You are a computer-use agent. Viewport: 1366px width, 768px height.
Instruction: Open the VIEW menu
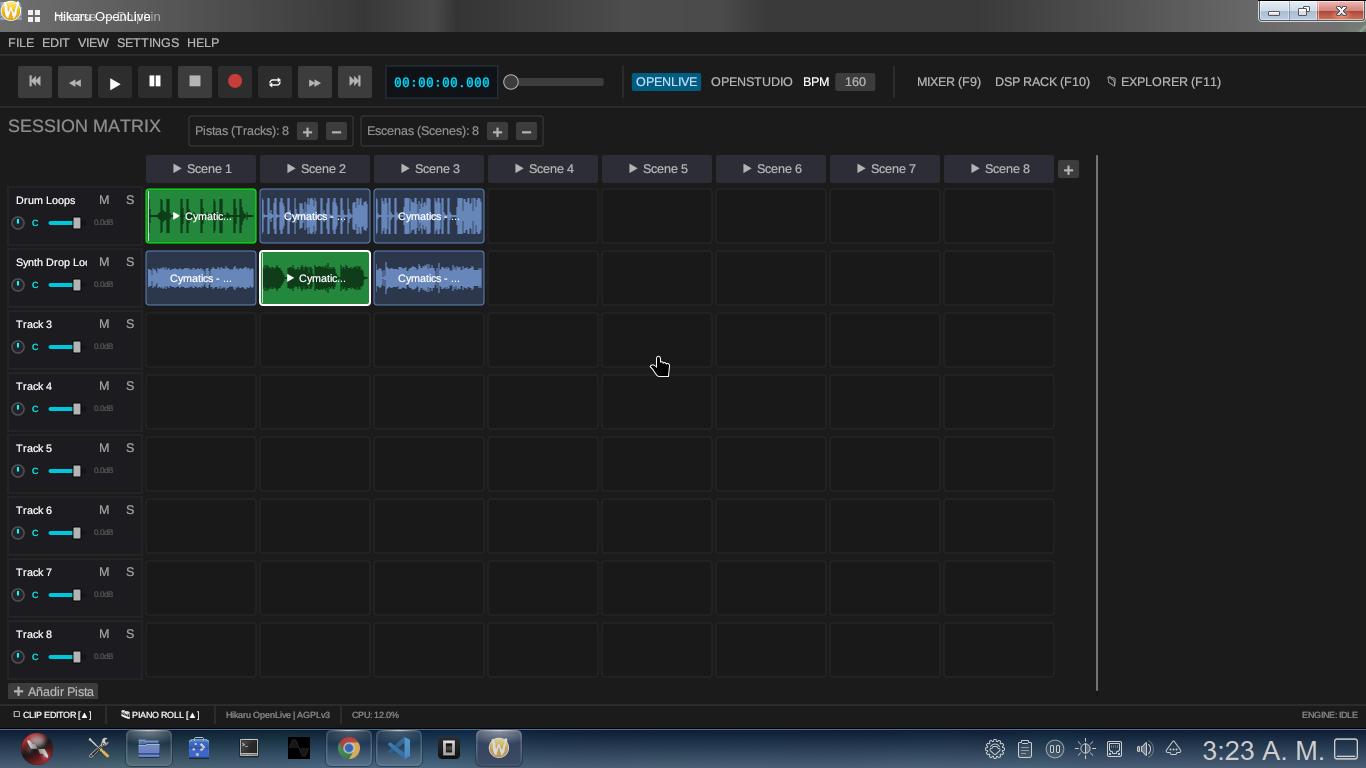[x=93, y=43]
